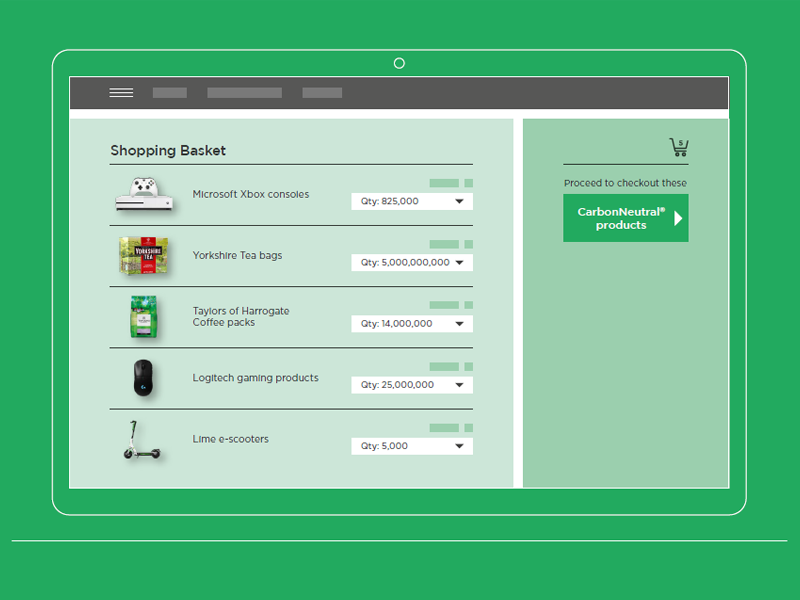Select the Yorkshire Tea box image
The width and height of the screenshot is (800, 600).
[144, 256]
